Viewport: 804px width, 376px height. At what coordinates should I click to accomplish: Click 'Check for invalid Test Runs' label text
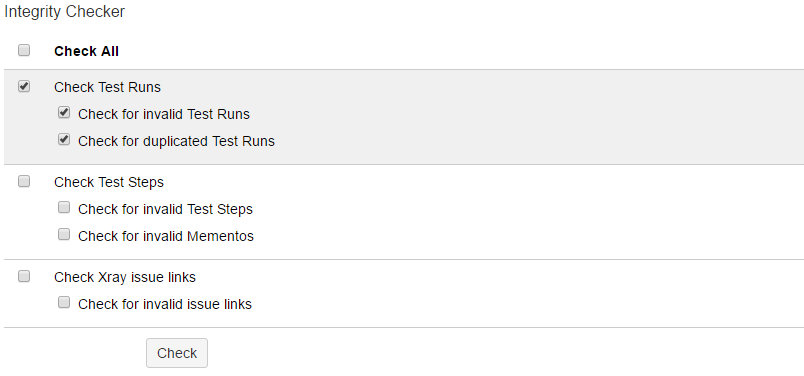tap(164, 114)
